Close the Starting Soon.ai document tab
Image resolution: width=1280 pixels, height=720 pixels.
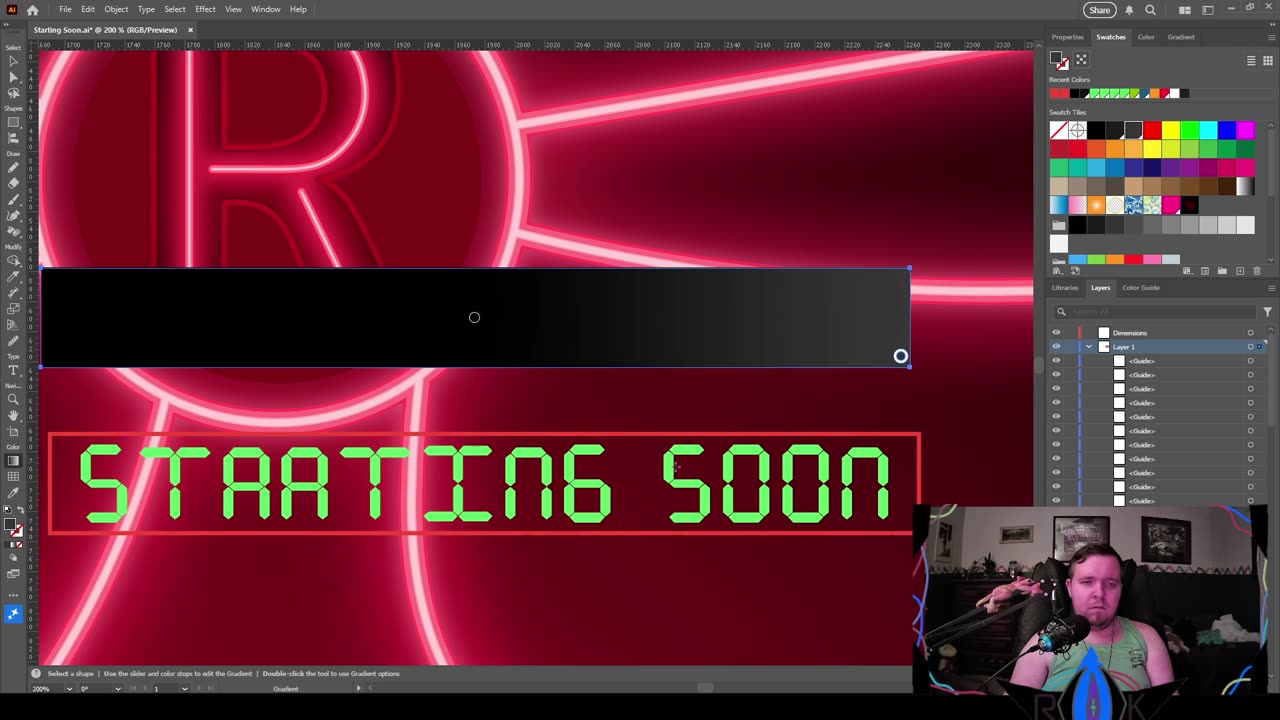click(190, 30)
